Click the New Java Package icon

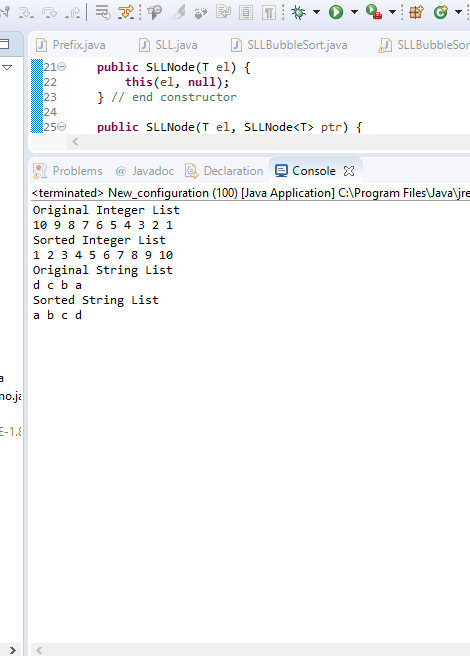(x=416, y=12)
